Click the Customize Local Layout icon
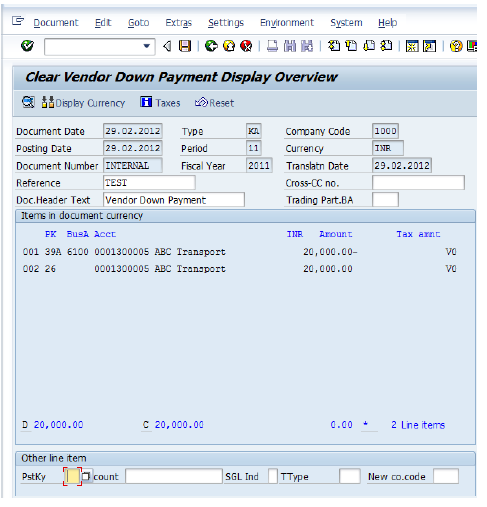This screenshot has width=487, height=507. (472, 46)
